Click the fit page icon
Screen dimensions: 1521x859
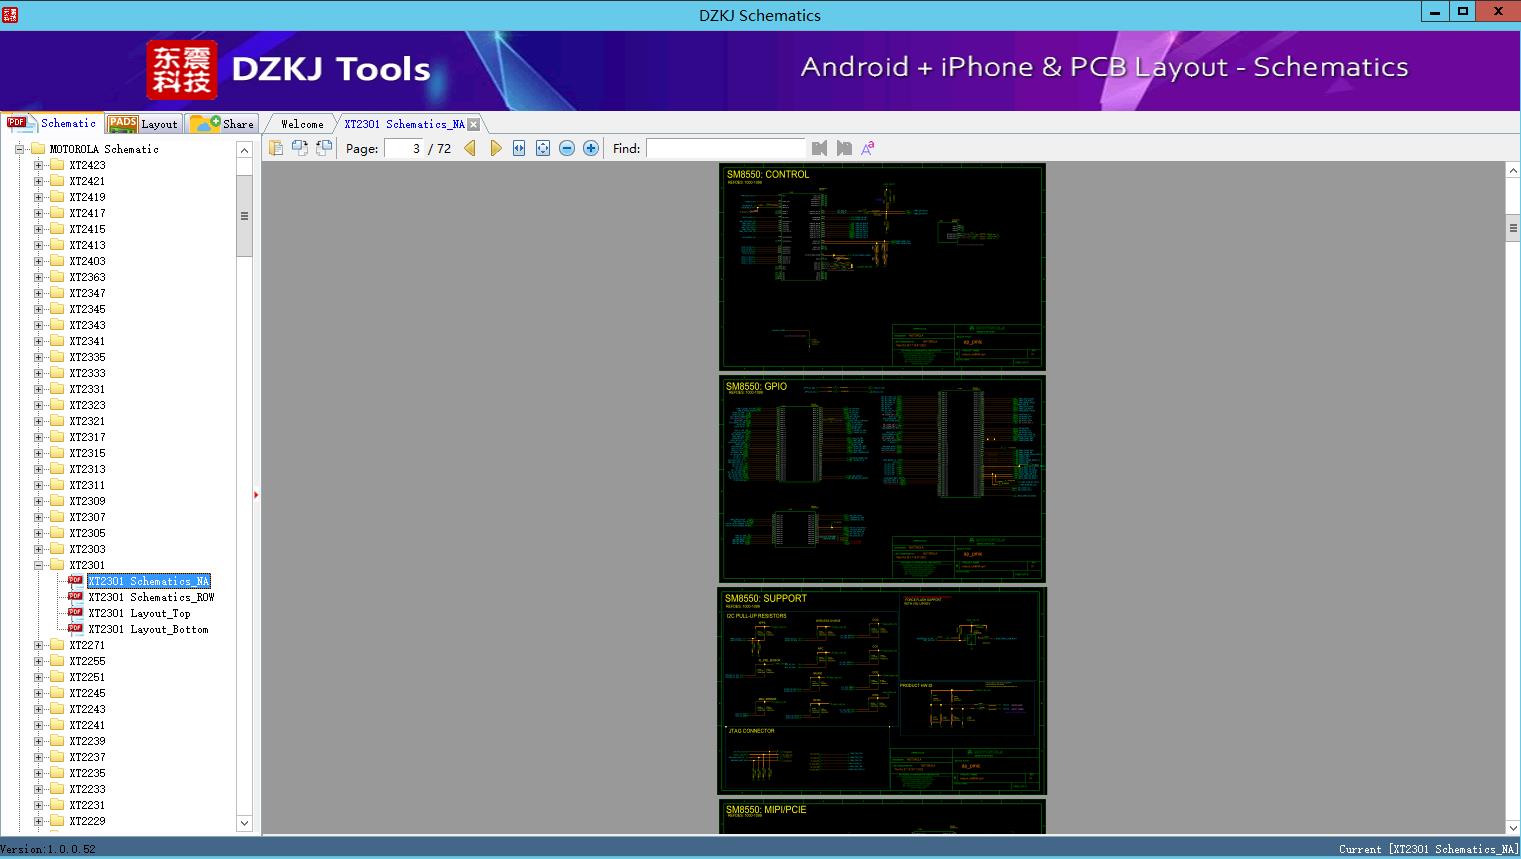coord(543,148)
